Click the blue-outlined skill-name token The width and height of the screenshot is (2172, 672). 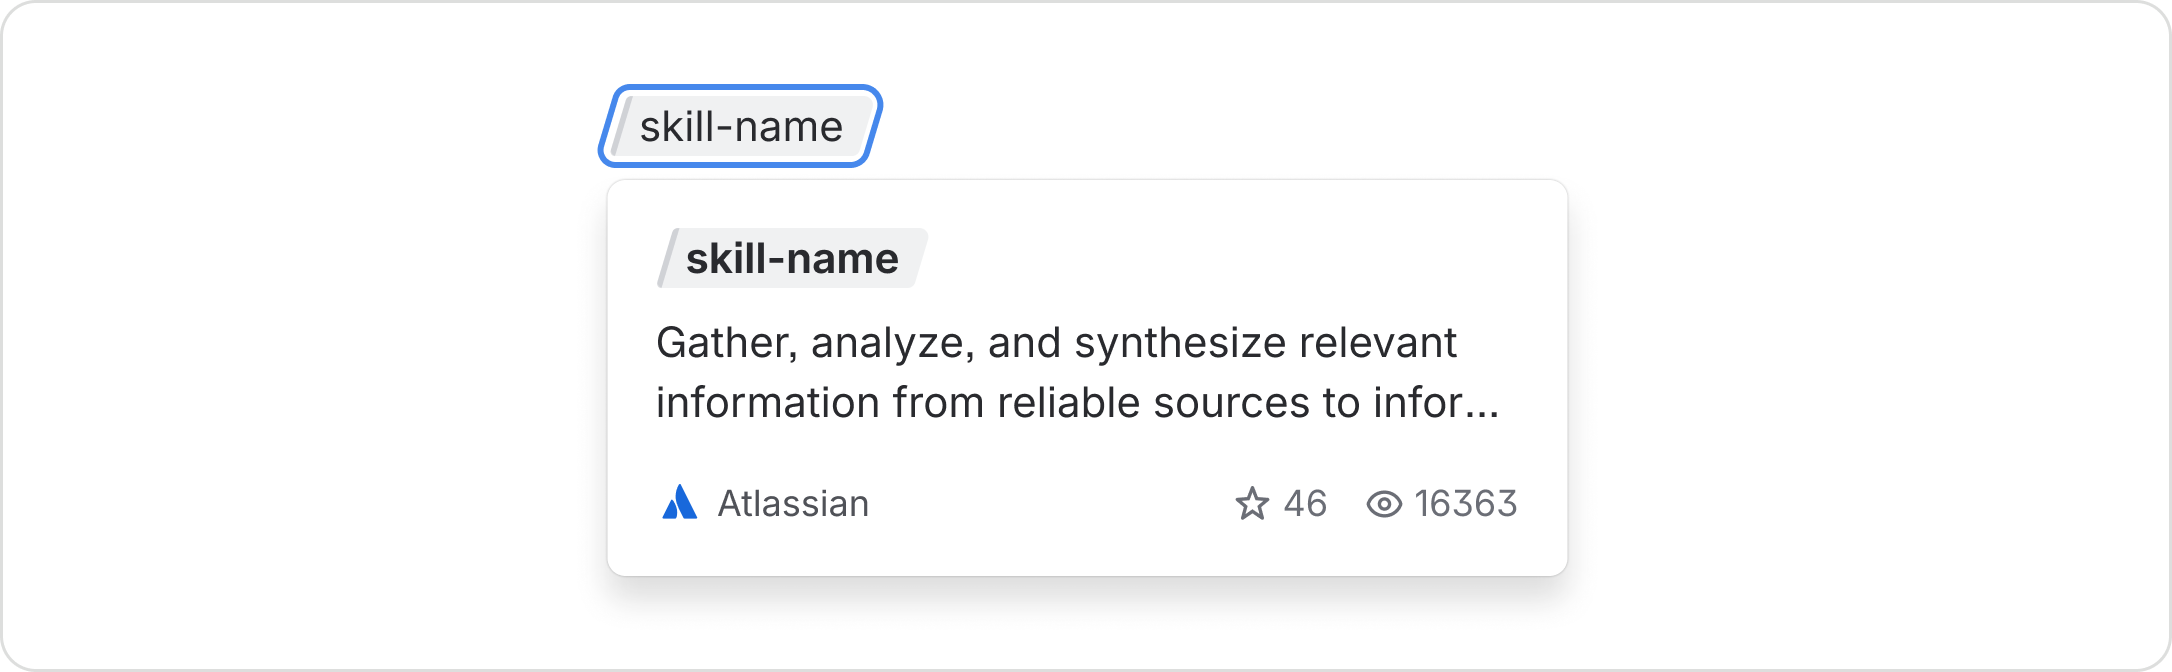point(740,125)
